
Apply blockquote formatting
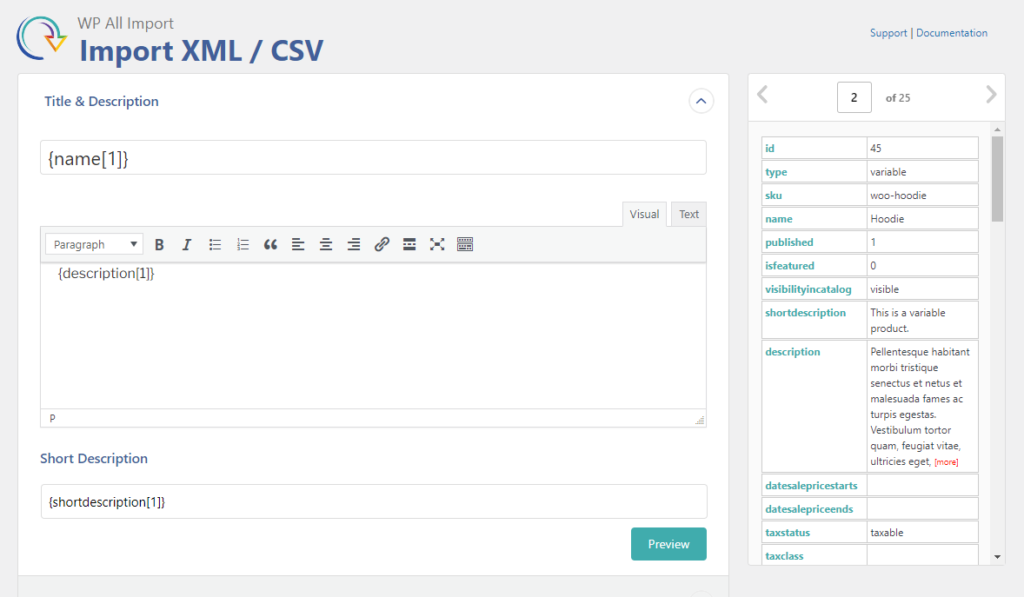(270, 244)
